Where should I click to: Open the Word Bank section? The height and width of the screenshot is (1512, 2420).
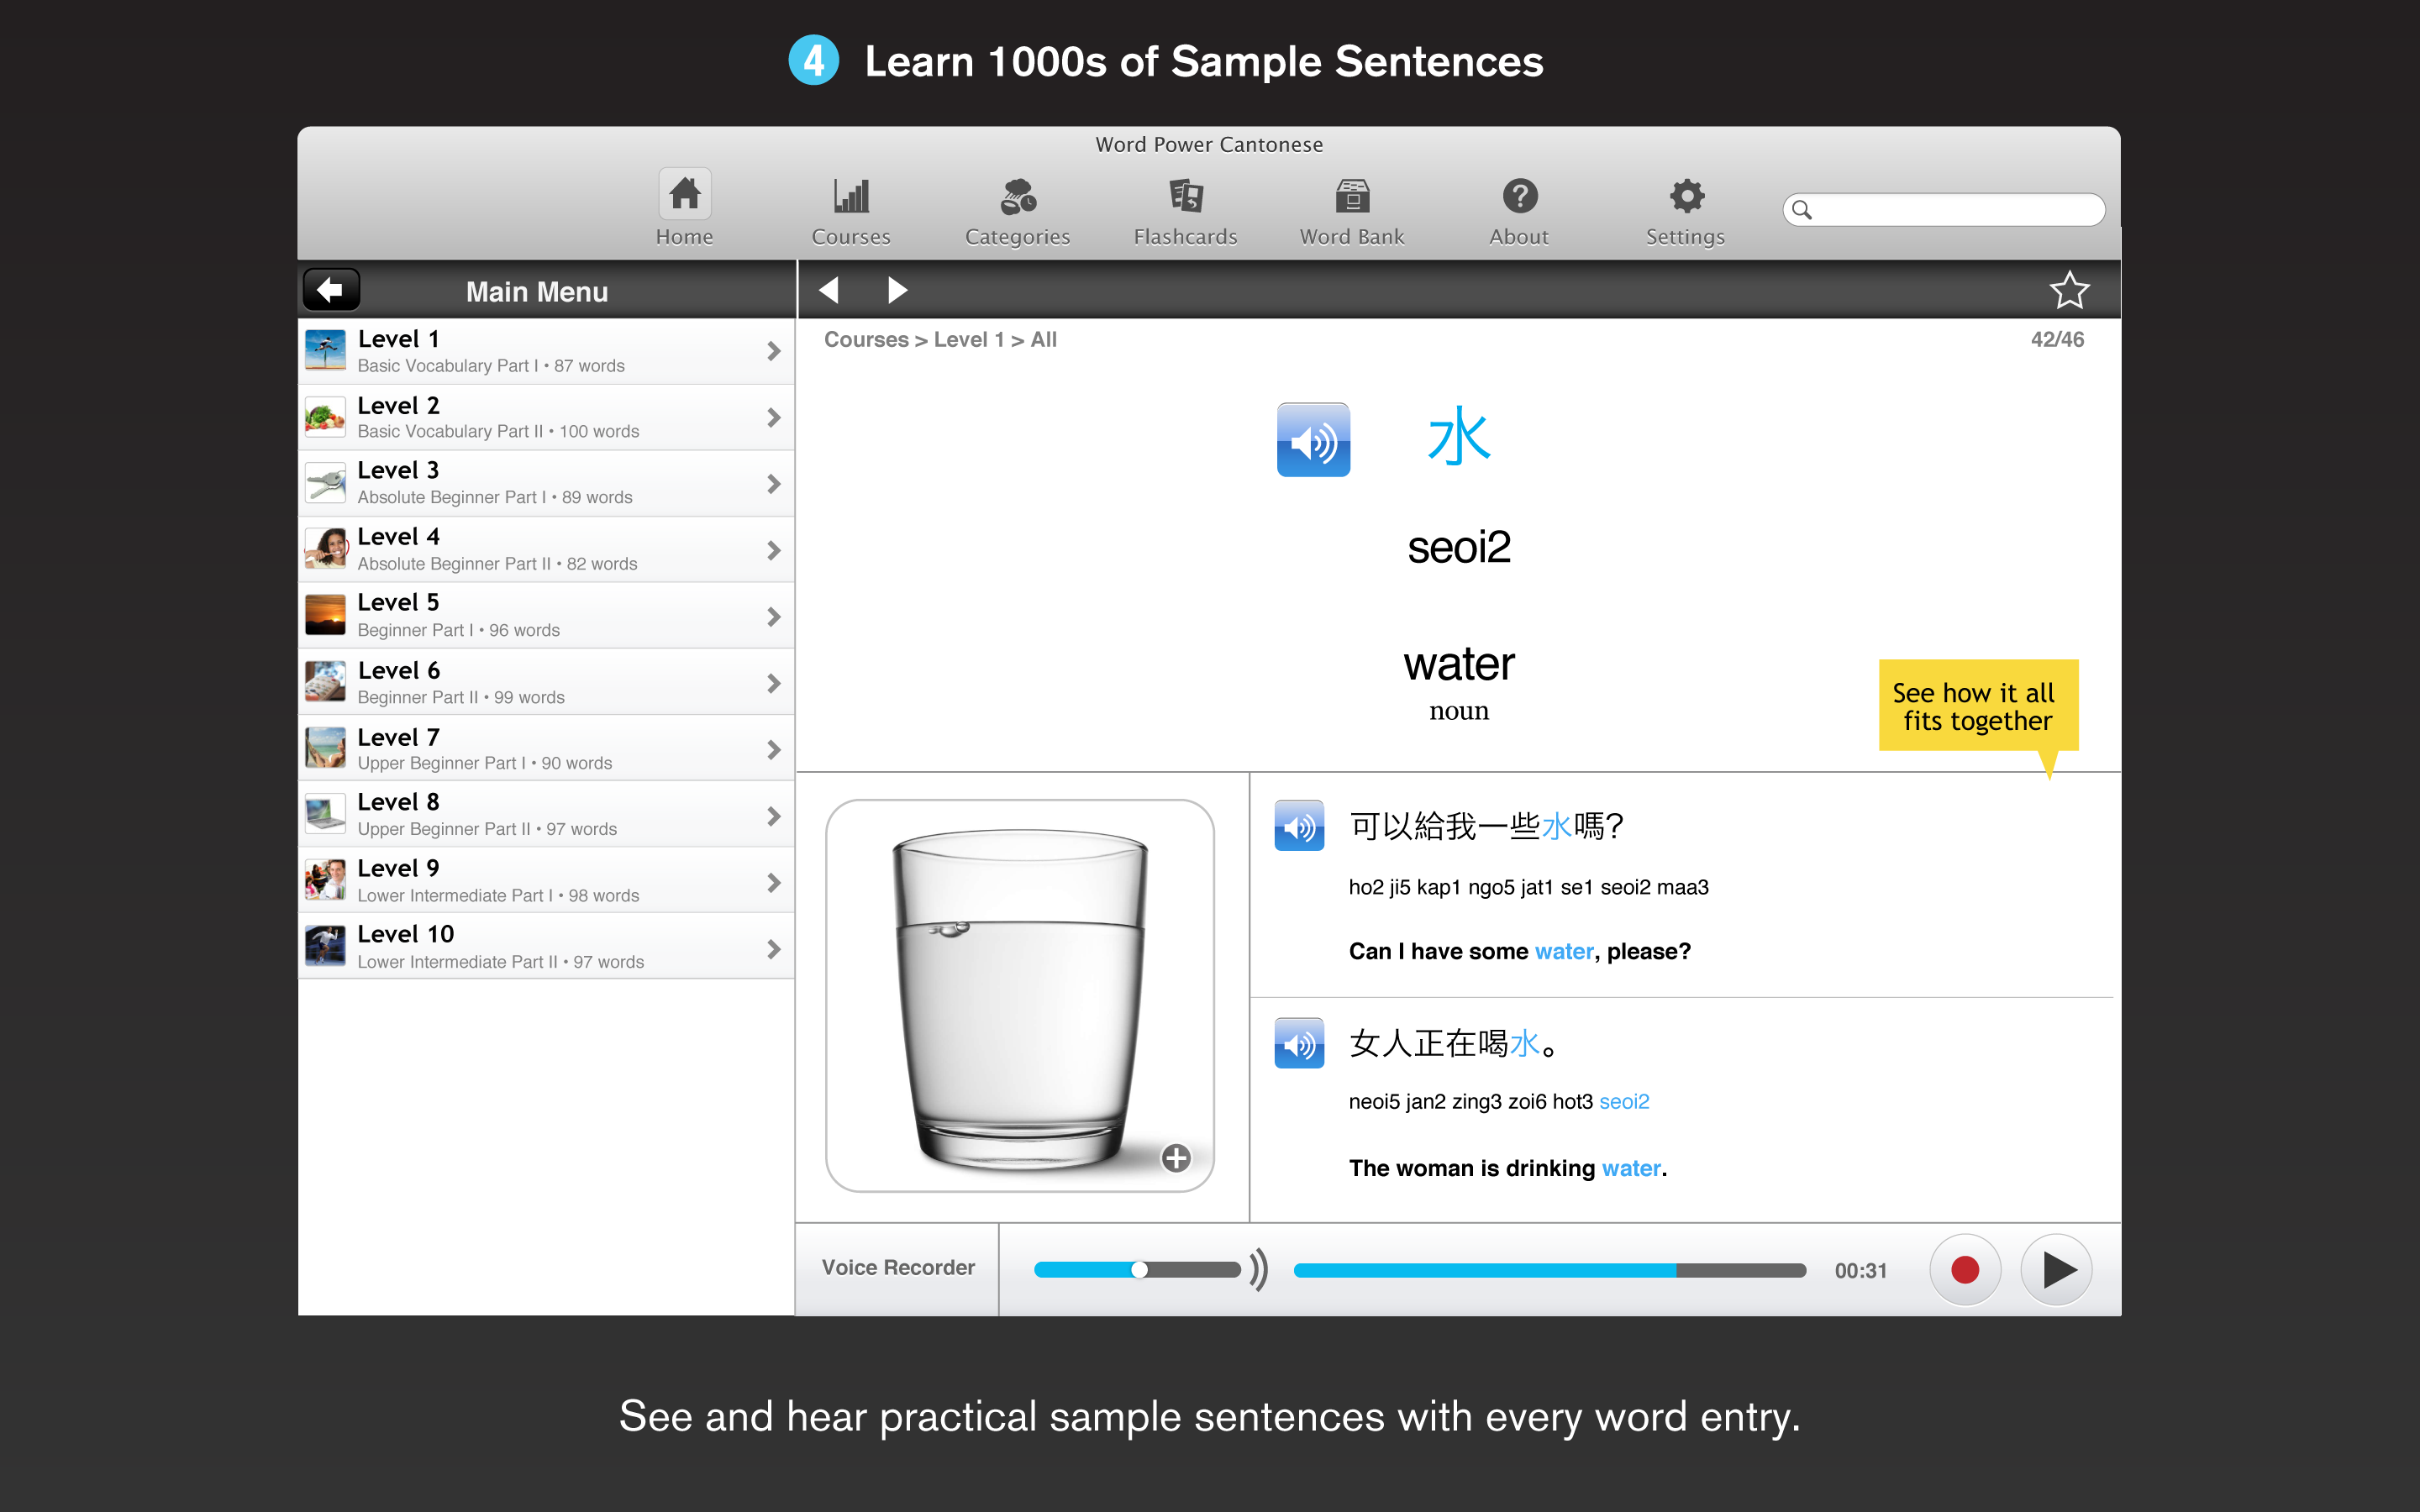pos(1352,209)
